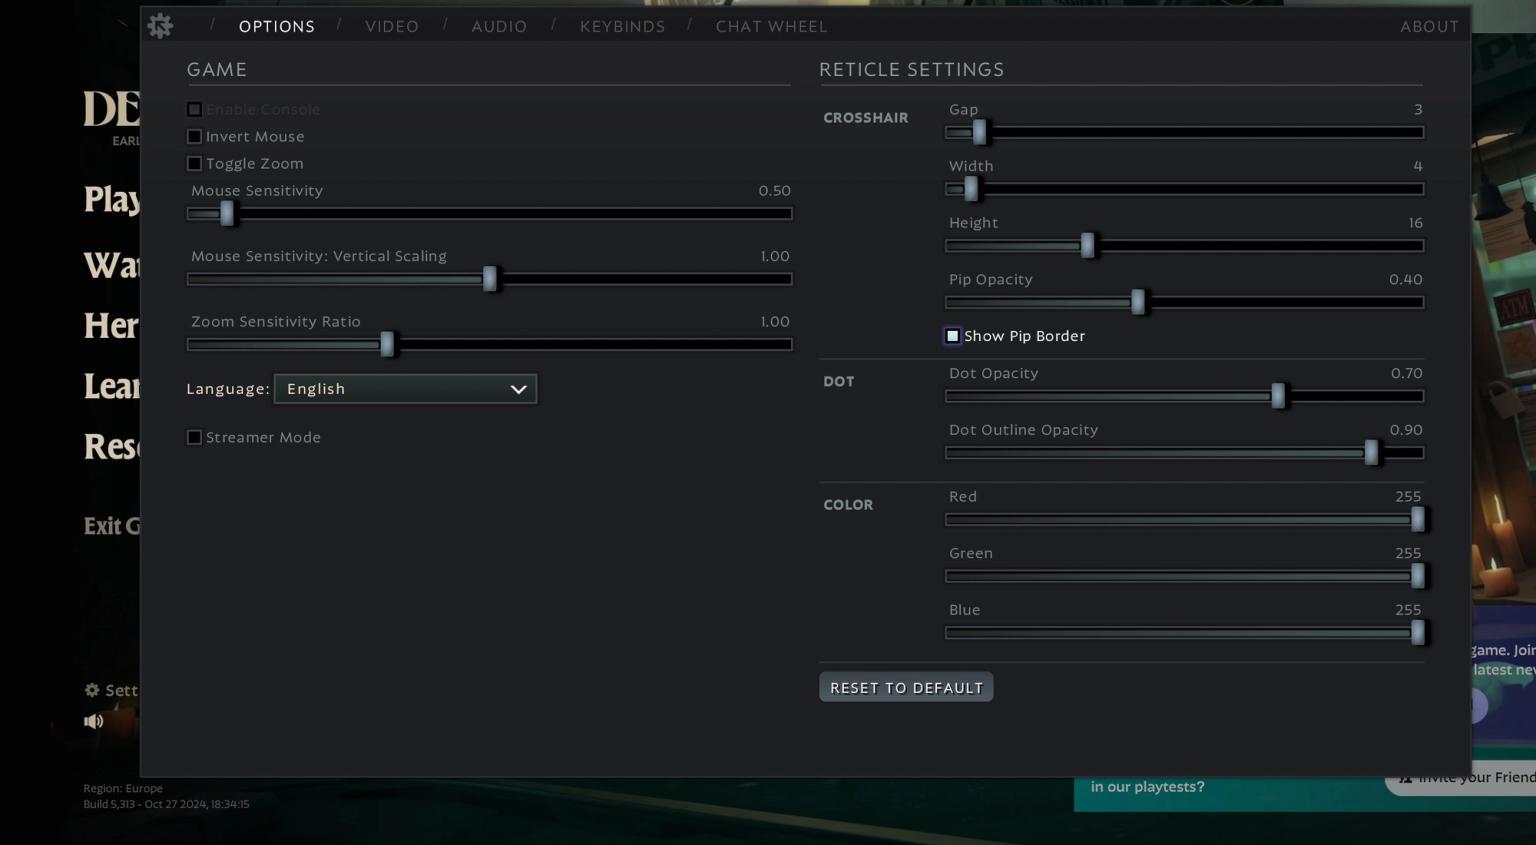Disable Show Pip Border
The image size is (1536, 845).
point(952,336)
